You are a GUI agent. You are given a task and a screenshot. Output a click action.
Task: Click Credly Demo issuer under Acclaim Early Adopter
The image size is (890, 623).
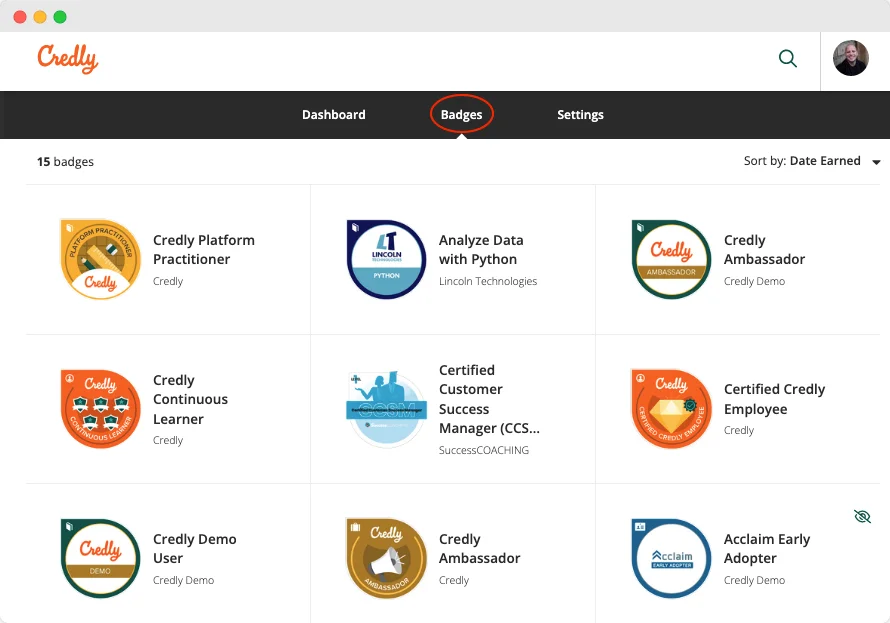pos(754,580)
